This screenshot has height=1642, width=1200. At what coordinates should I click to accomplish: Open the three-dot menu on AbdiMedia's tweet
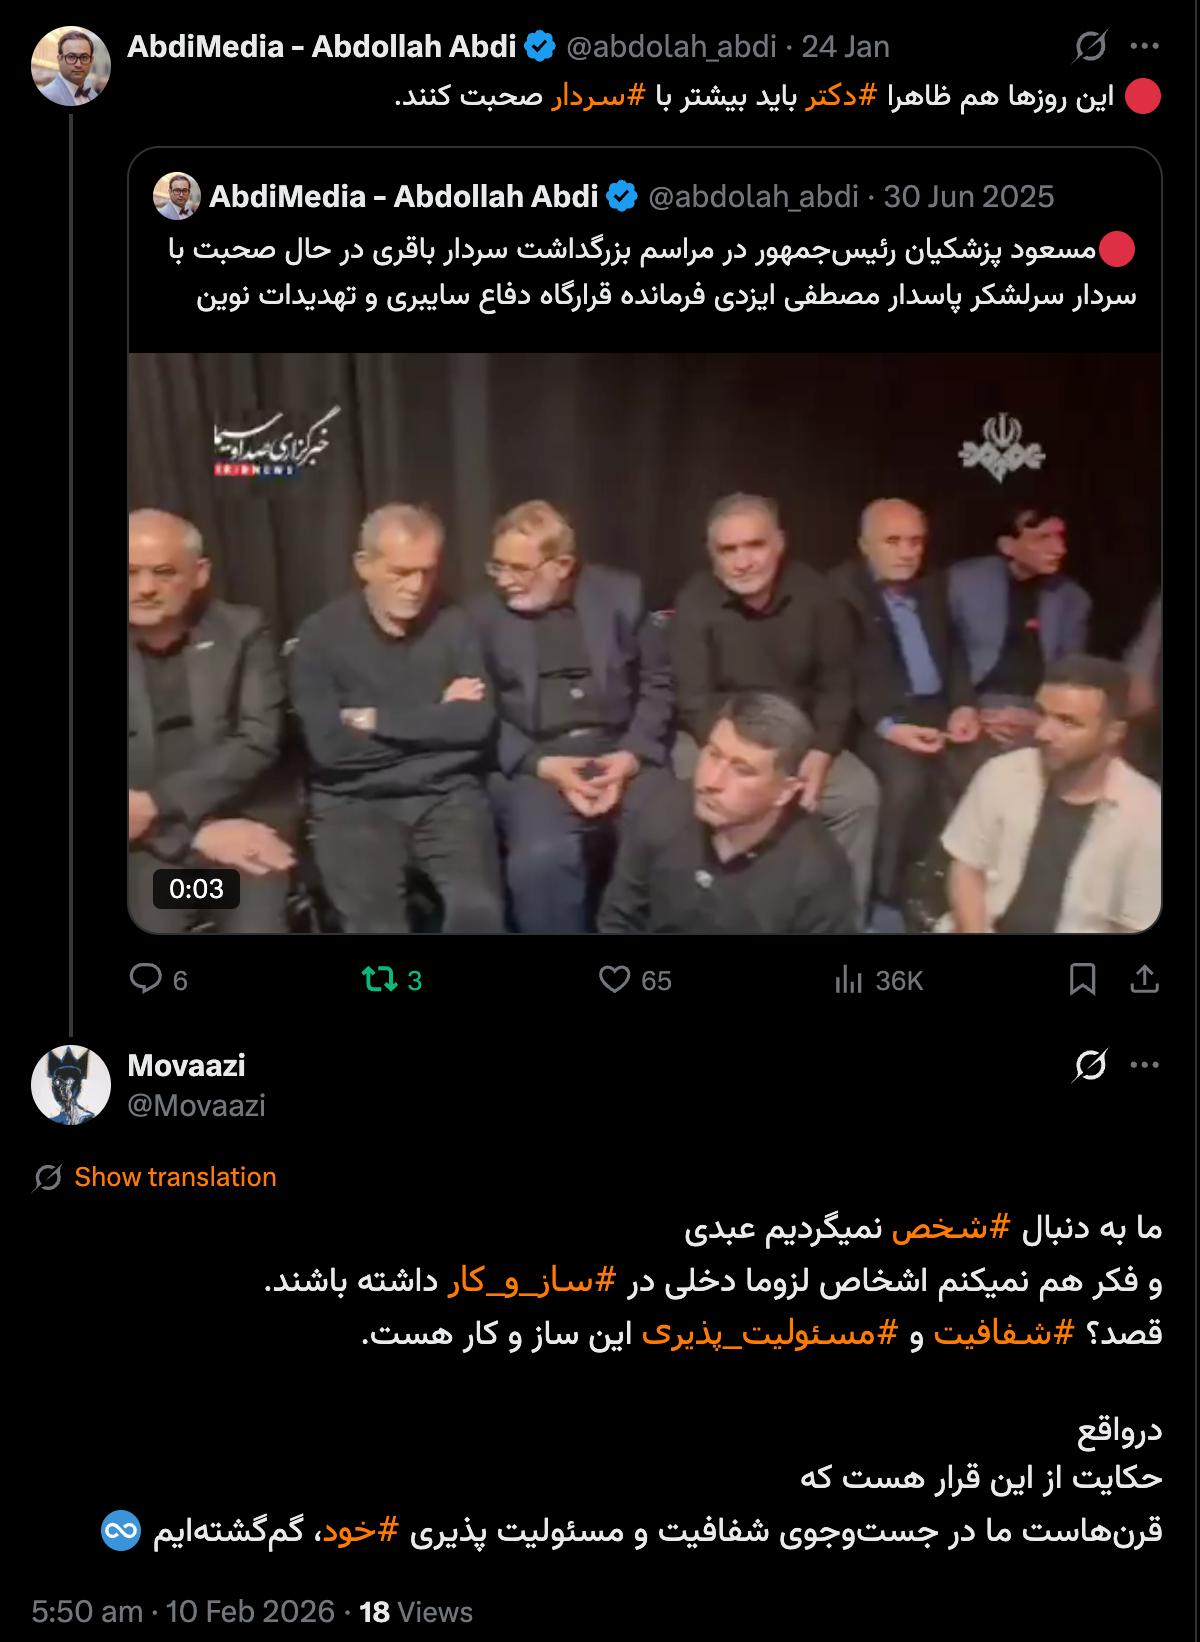pos(1144,46)
